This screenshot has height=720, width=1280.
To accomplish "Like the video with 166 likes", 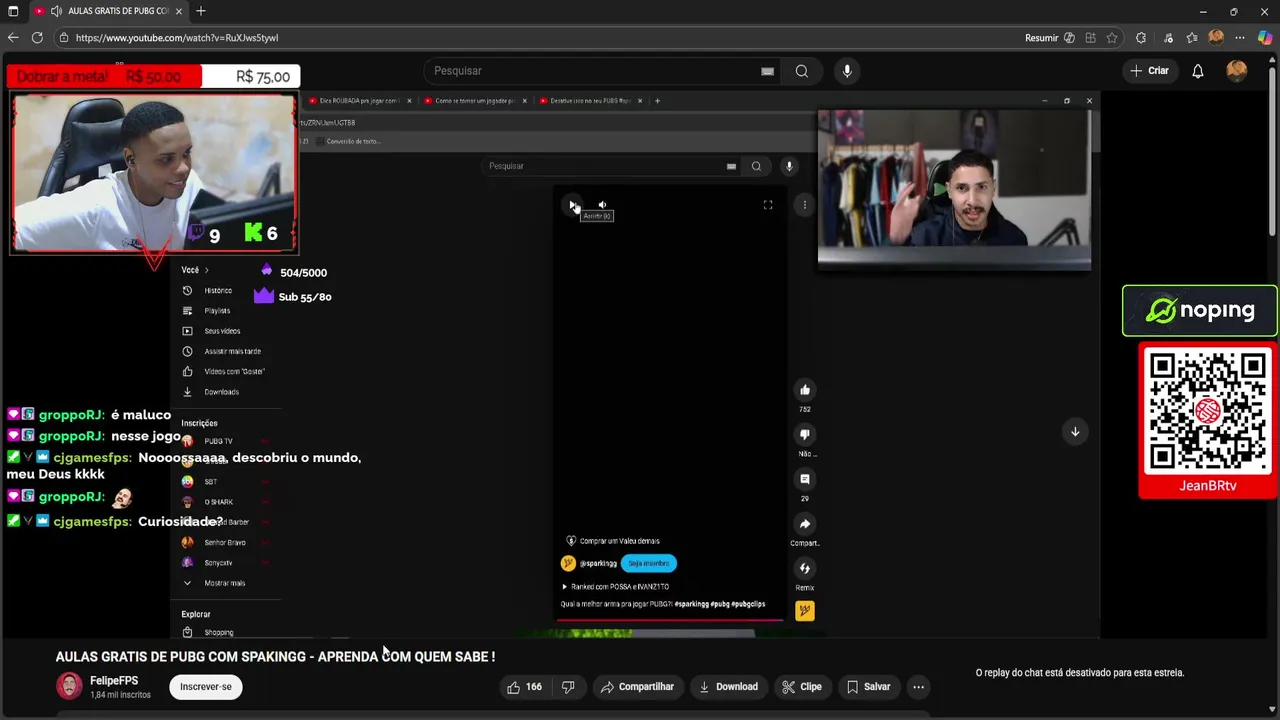I will (x=524, y=687).
